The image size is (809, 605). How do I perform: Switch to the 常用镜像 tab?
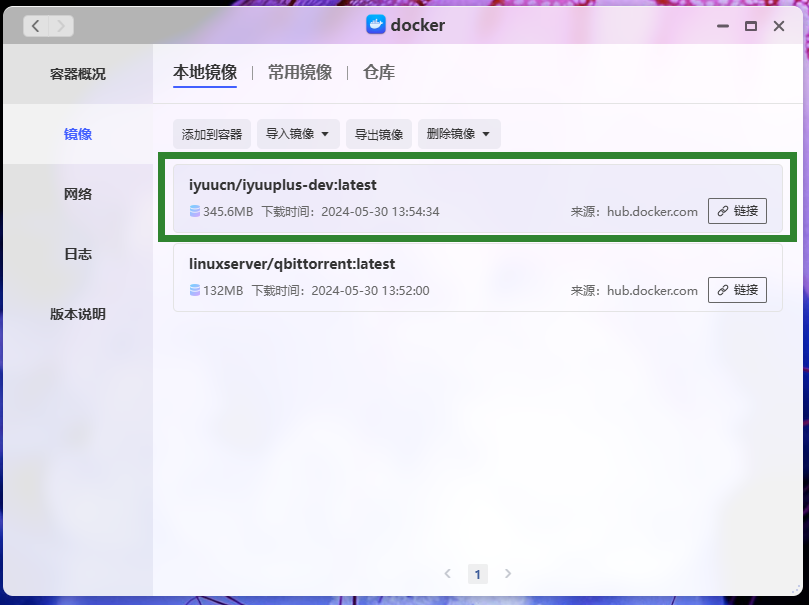(300, 72)
